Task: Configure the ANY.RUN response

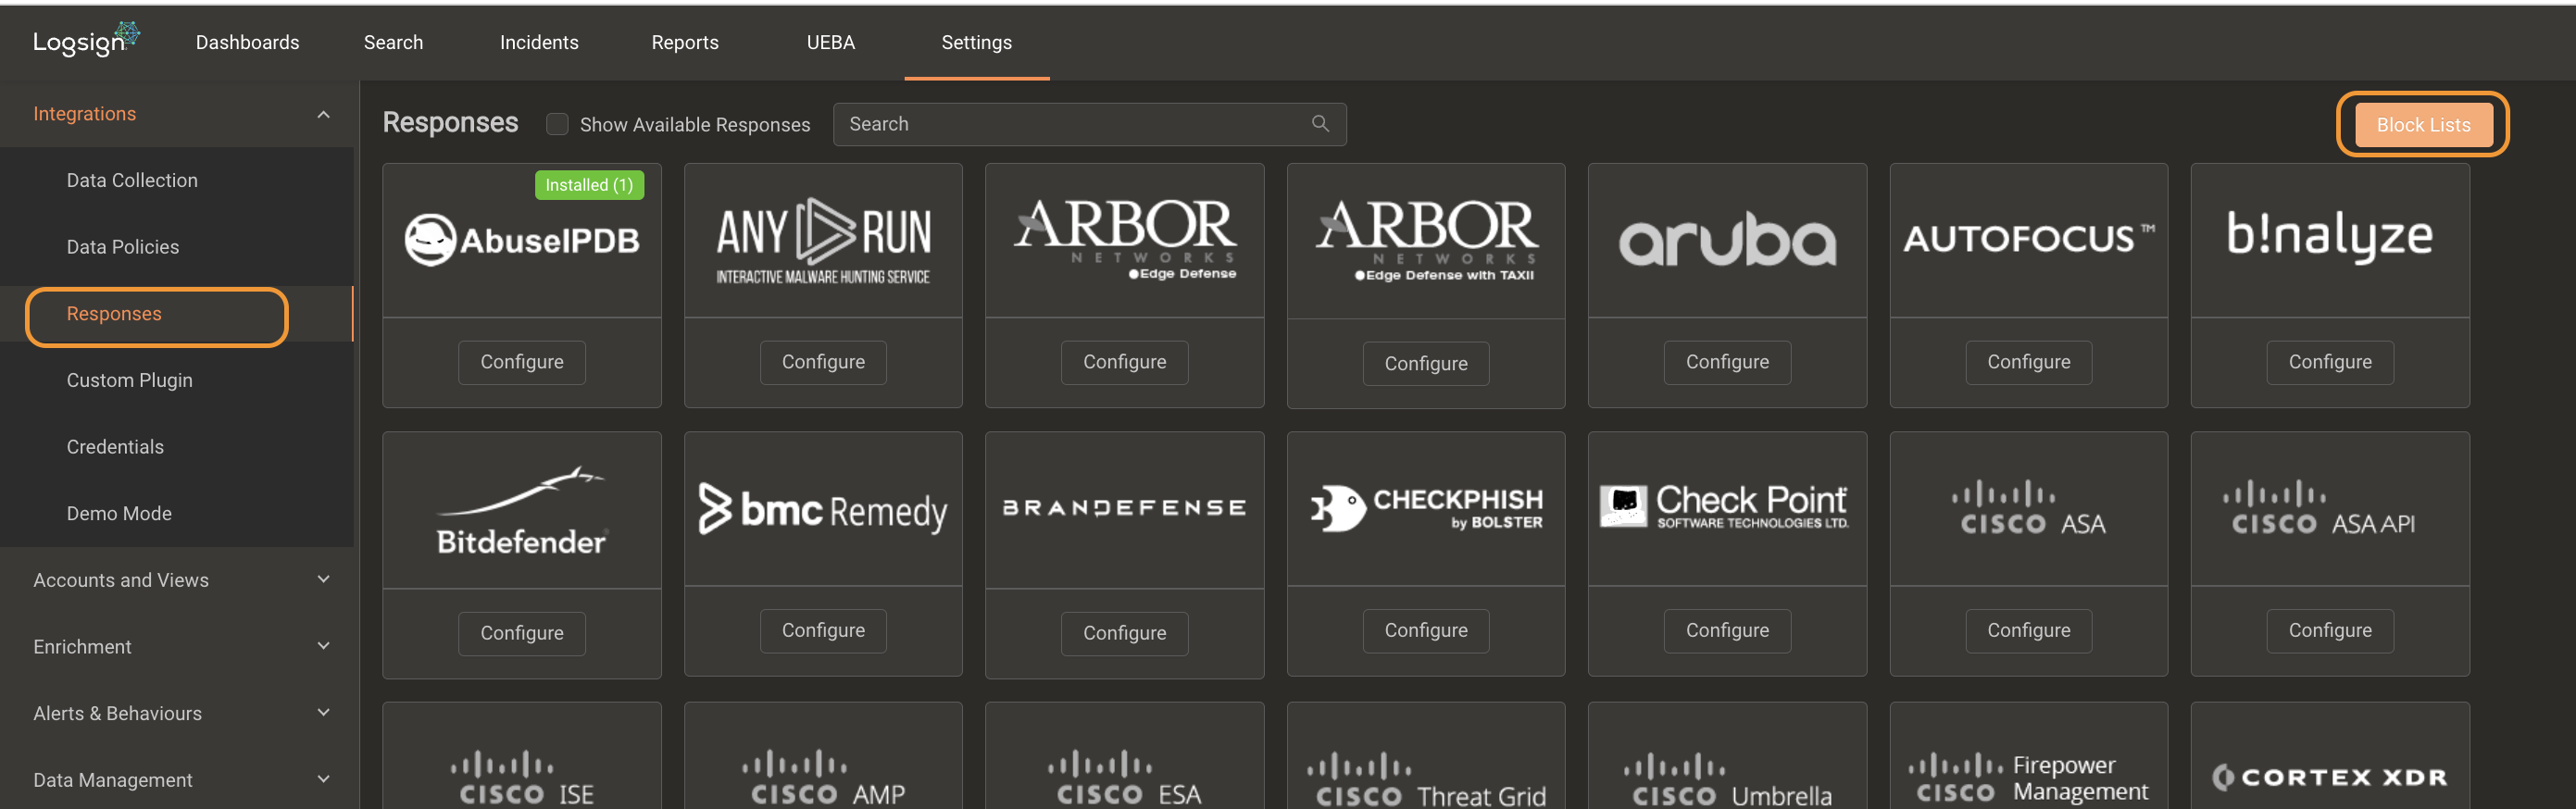Action: 823,362
